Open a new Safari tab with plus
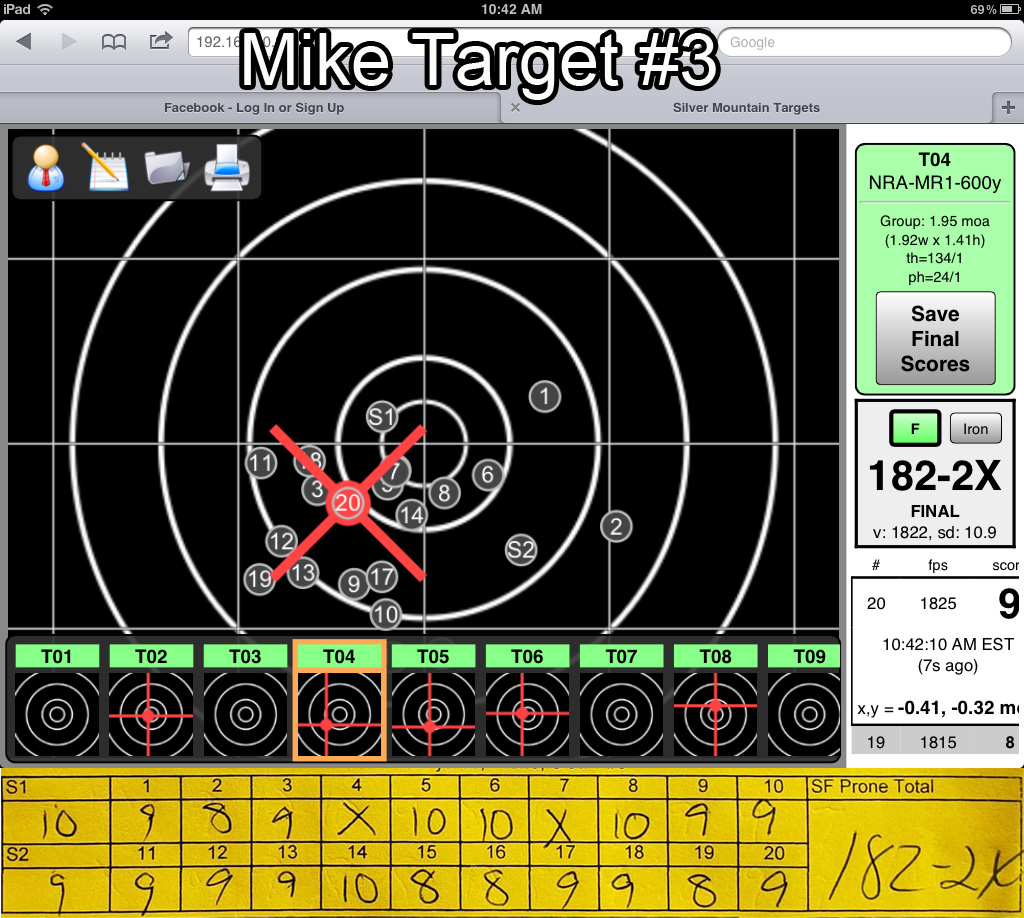The width and height of the screenshot is (1024, 918). pos(1008,107)
